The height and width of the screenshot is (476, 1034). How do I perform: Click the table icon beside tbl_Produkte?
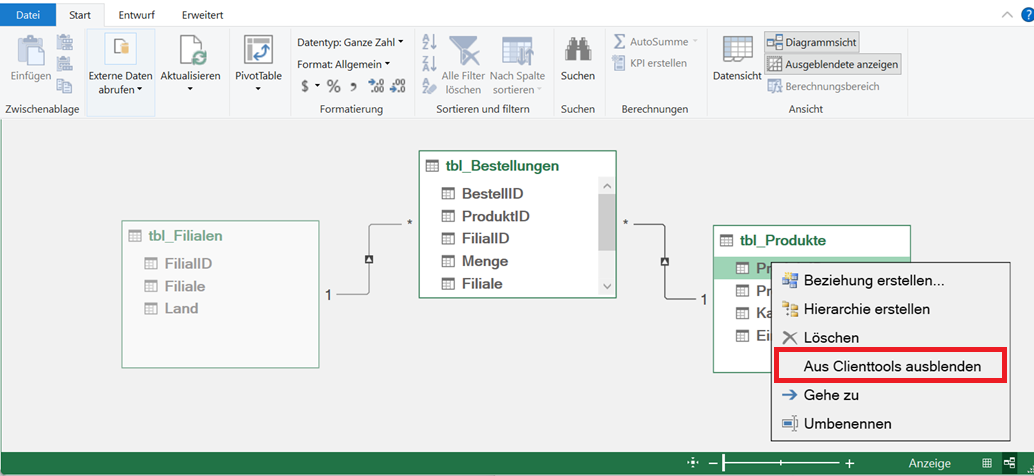coord(727,240)
